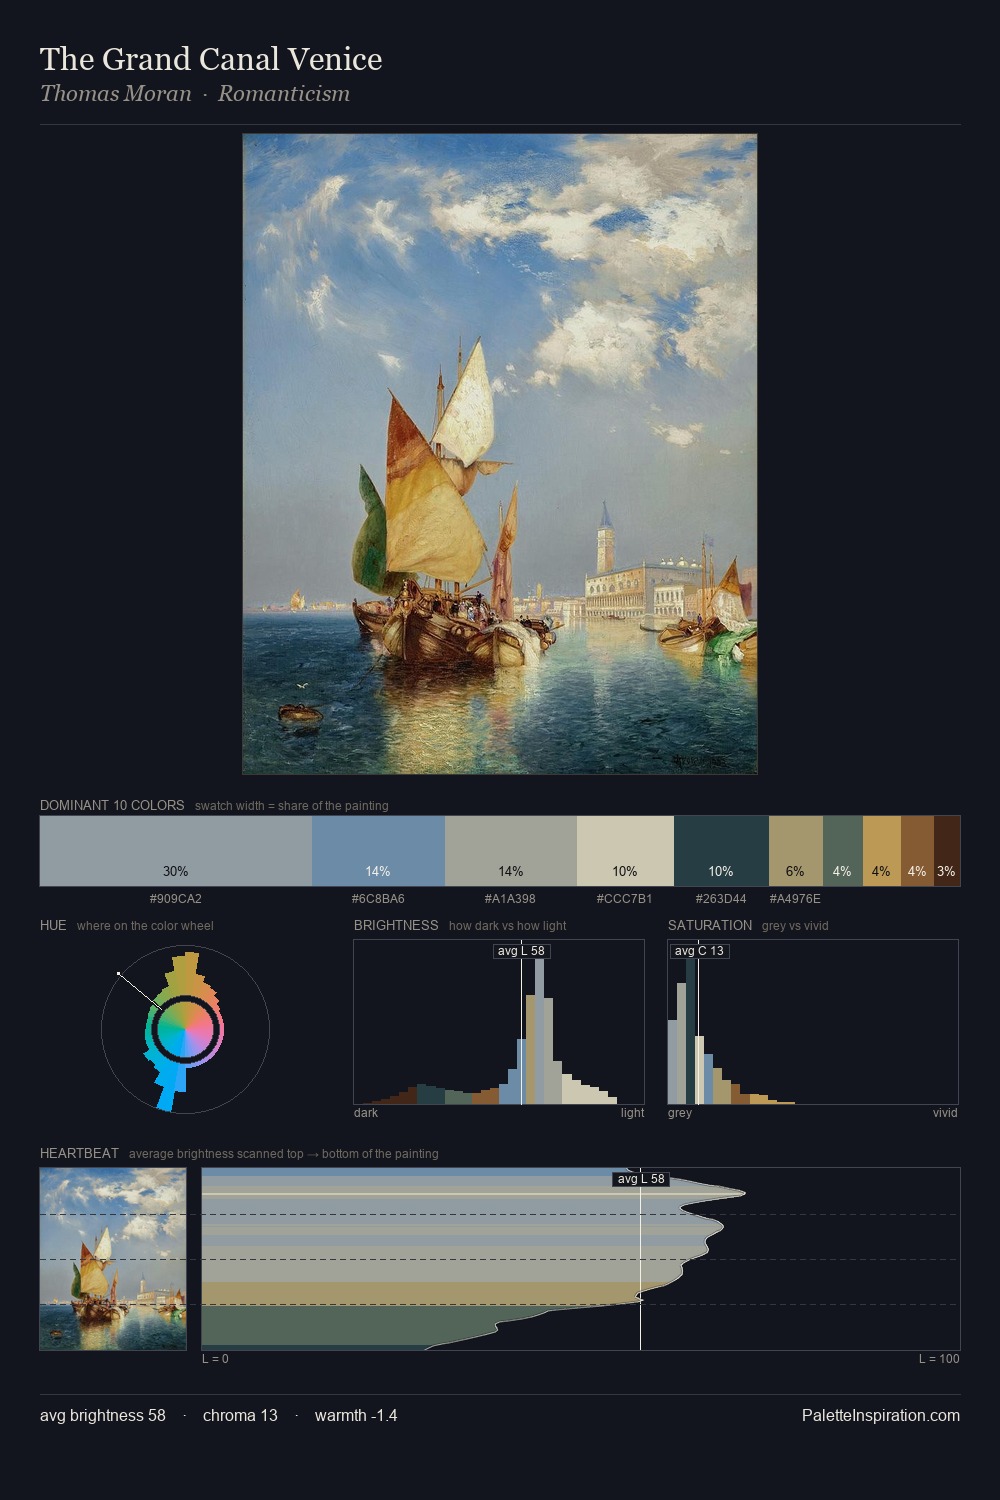Click the brightness histogram chart
The width and height of the screenshot is (1000, 1500).
[x=499, y=1022]
